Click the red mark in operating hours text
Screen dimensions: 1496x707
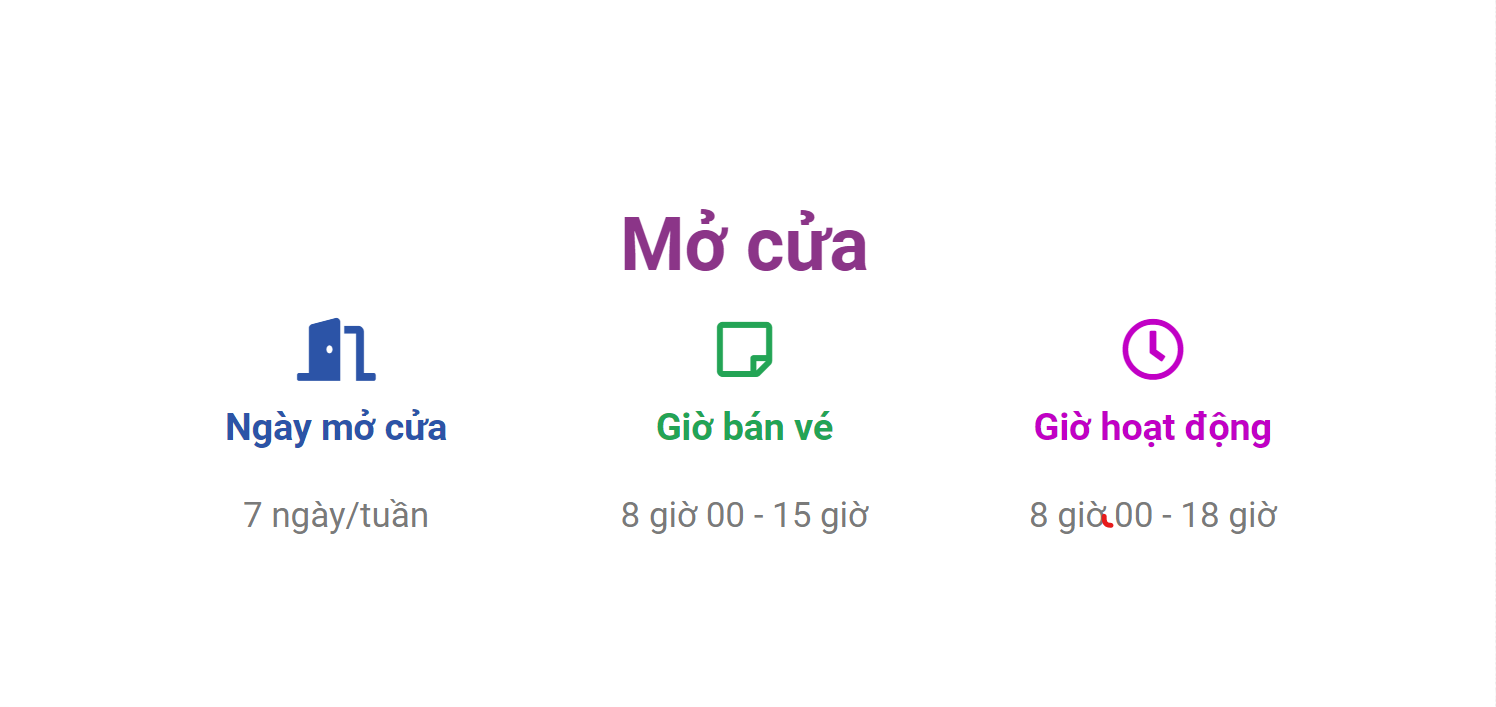point(1107,521)
